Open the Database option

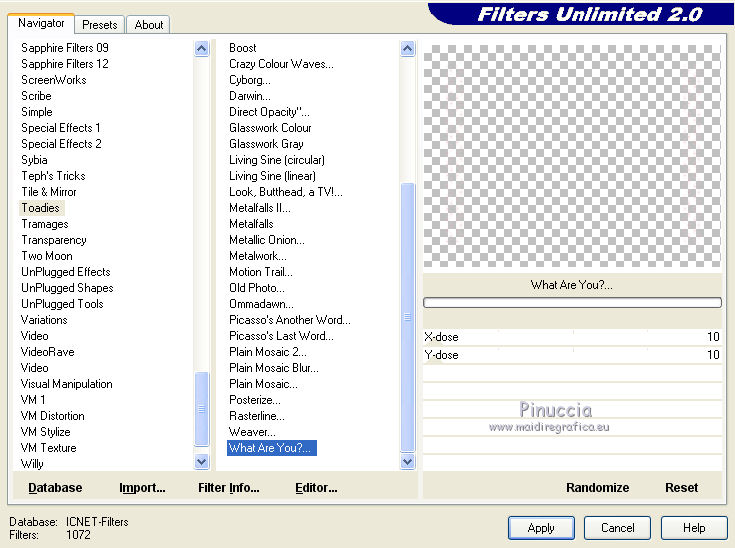pyautogui.click(x=55, y=488)
